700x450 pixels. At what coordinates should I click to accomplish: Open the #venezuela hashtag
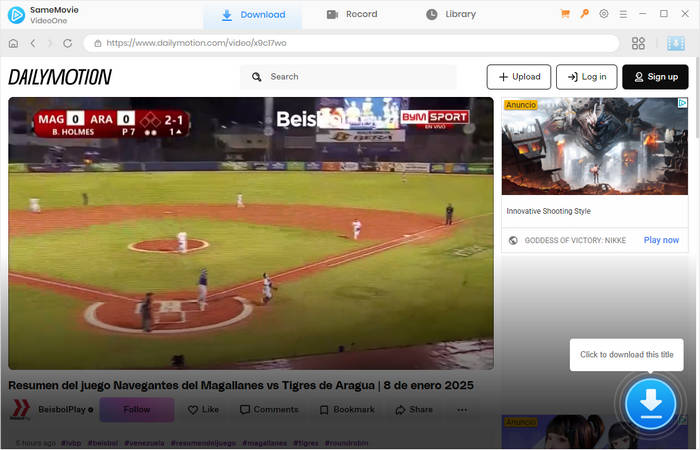coord(144,443)
